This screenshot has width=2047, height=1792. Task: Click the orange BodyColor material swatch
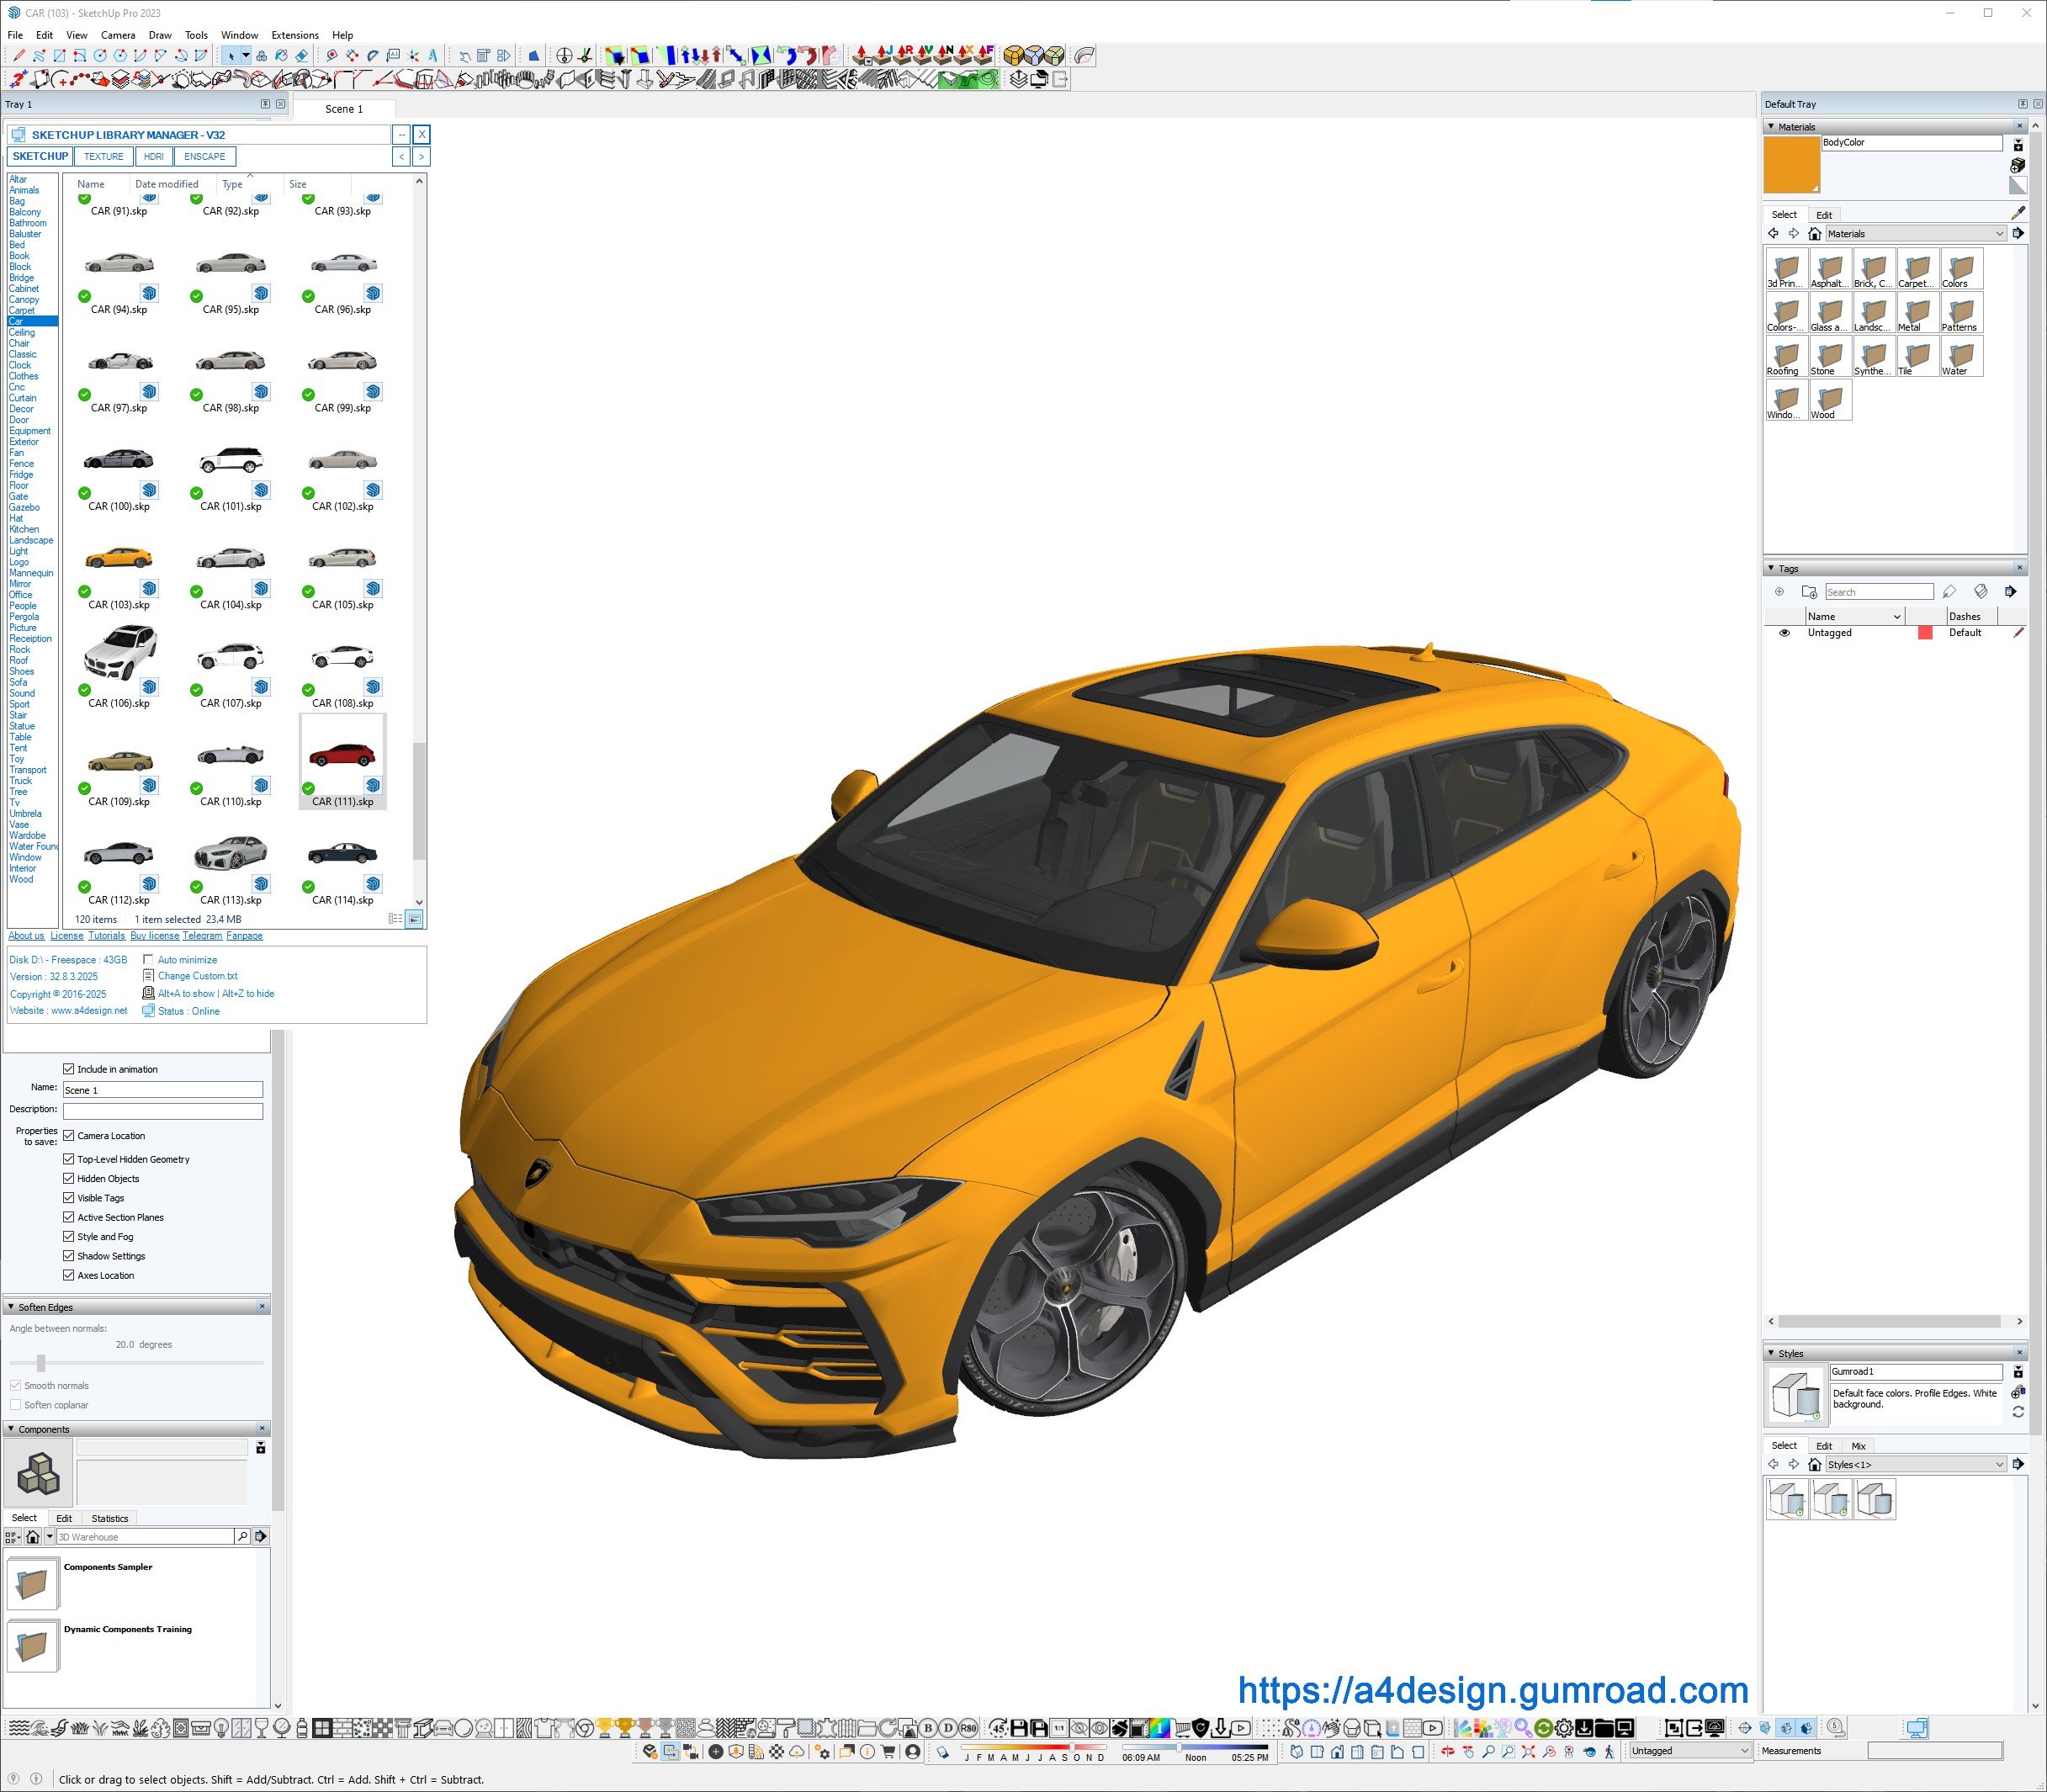click(x=1790, y=165)
